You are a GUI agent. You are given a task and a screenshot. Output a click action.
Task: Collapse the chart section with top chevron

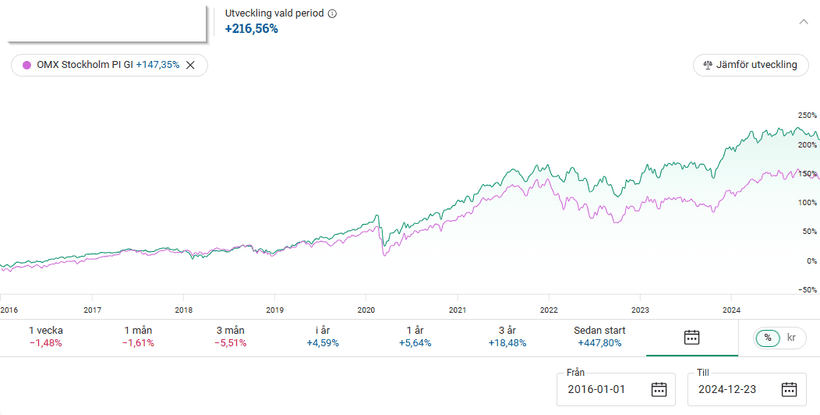(x=802, y=20)
